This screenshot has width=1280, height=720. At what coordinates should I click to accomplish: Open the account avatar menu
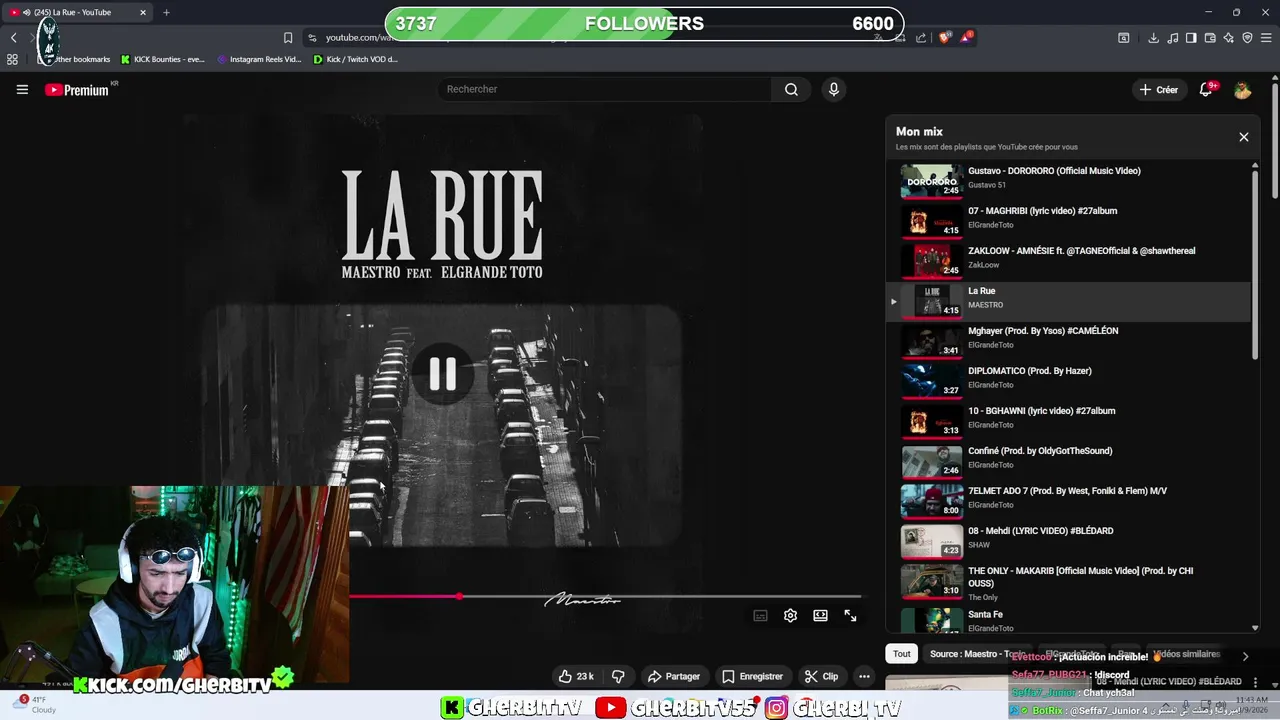tap(1242, 90)
